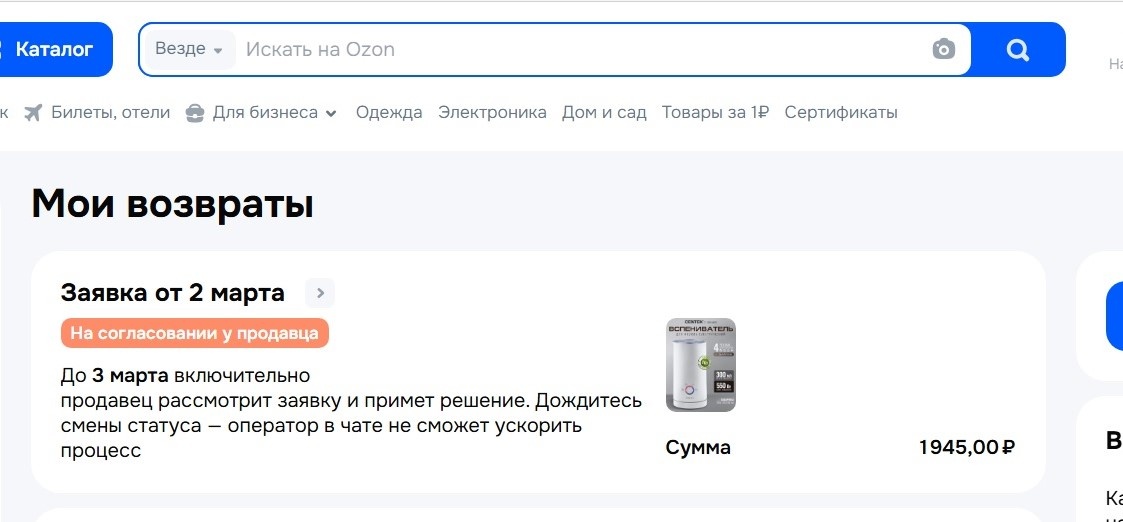Go to Одежда category
Screen dimensions: 1123x522
pyautogui.click(x=389, y=112)
